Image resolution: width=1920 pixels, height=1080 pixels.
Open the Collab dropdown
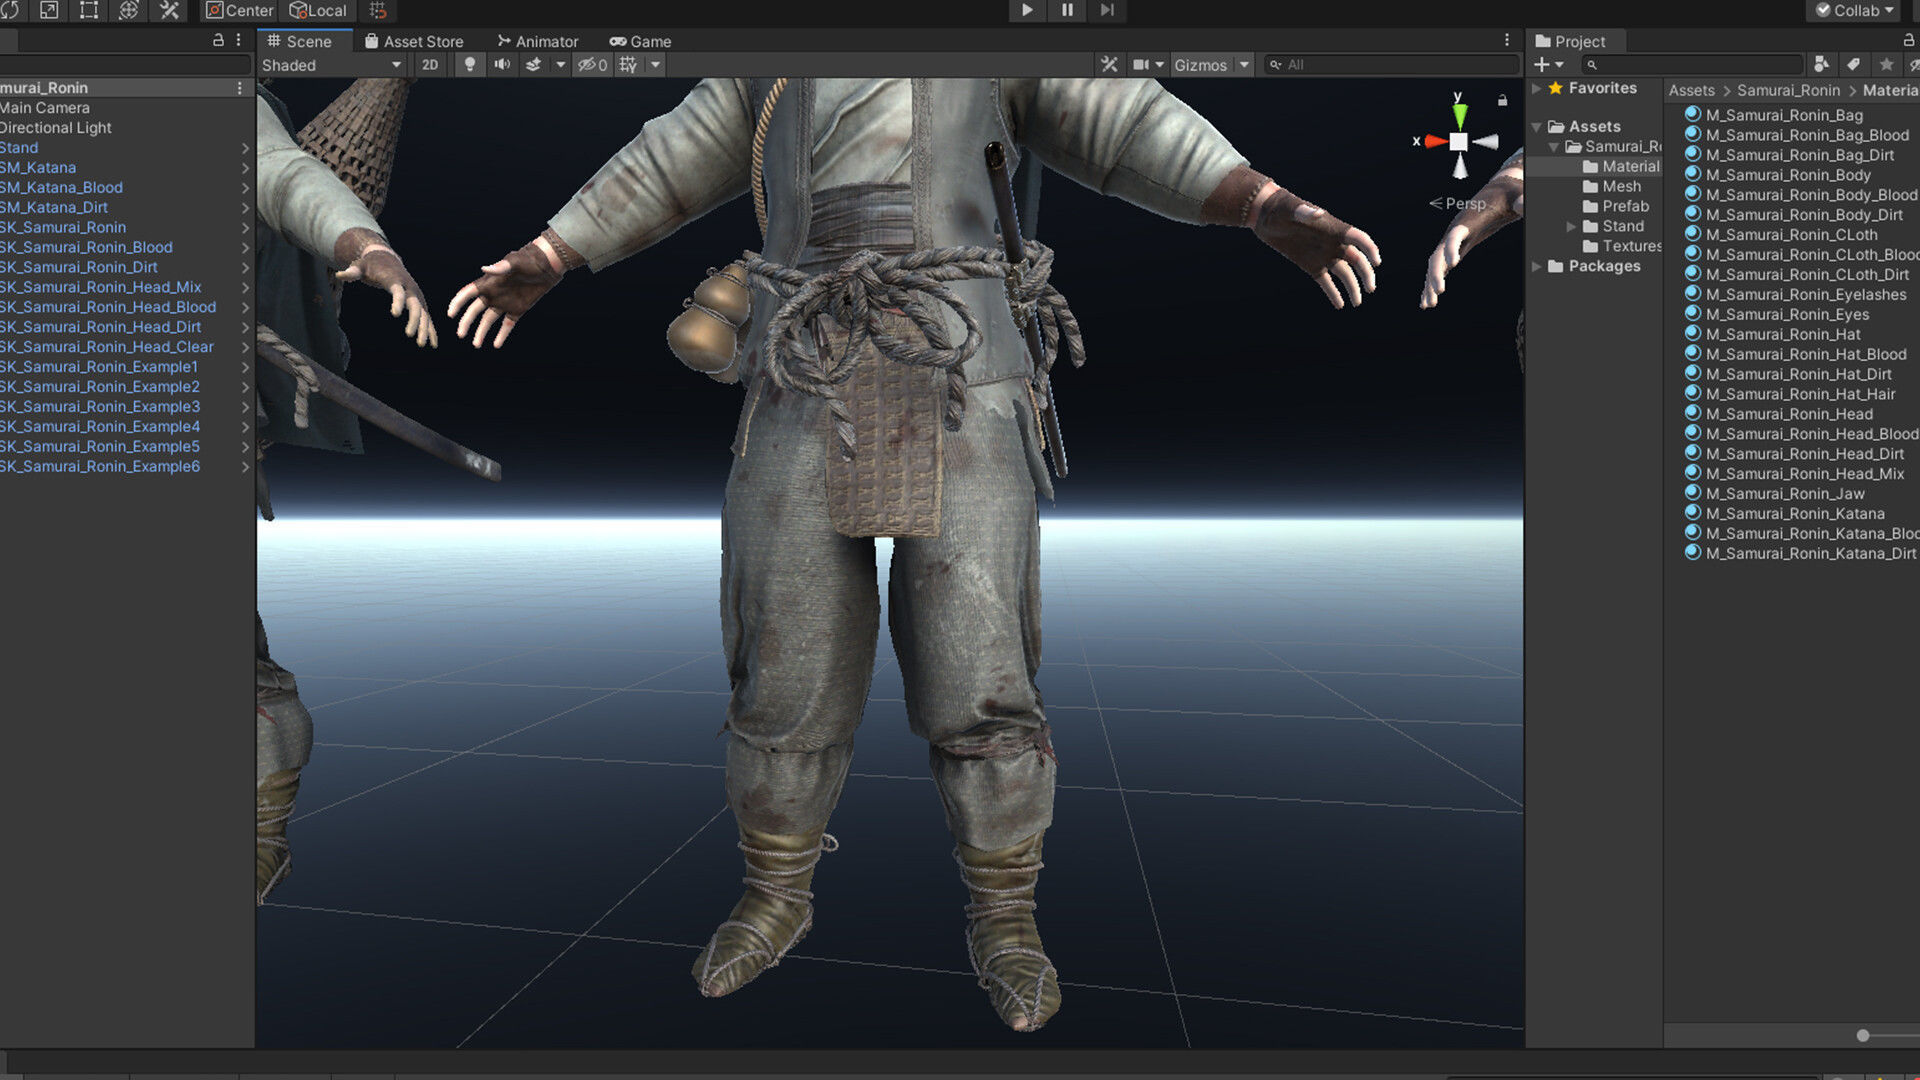pos(1854,10)
